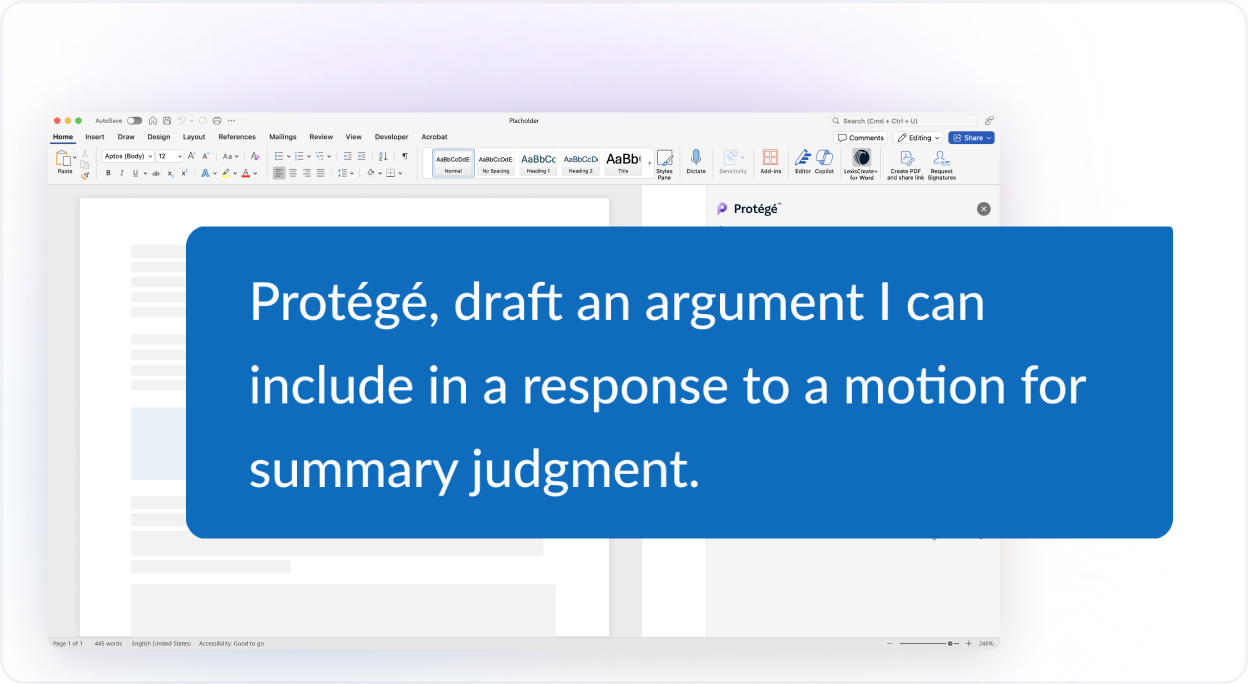Click the bullet list icon

click(279, 156)
